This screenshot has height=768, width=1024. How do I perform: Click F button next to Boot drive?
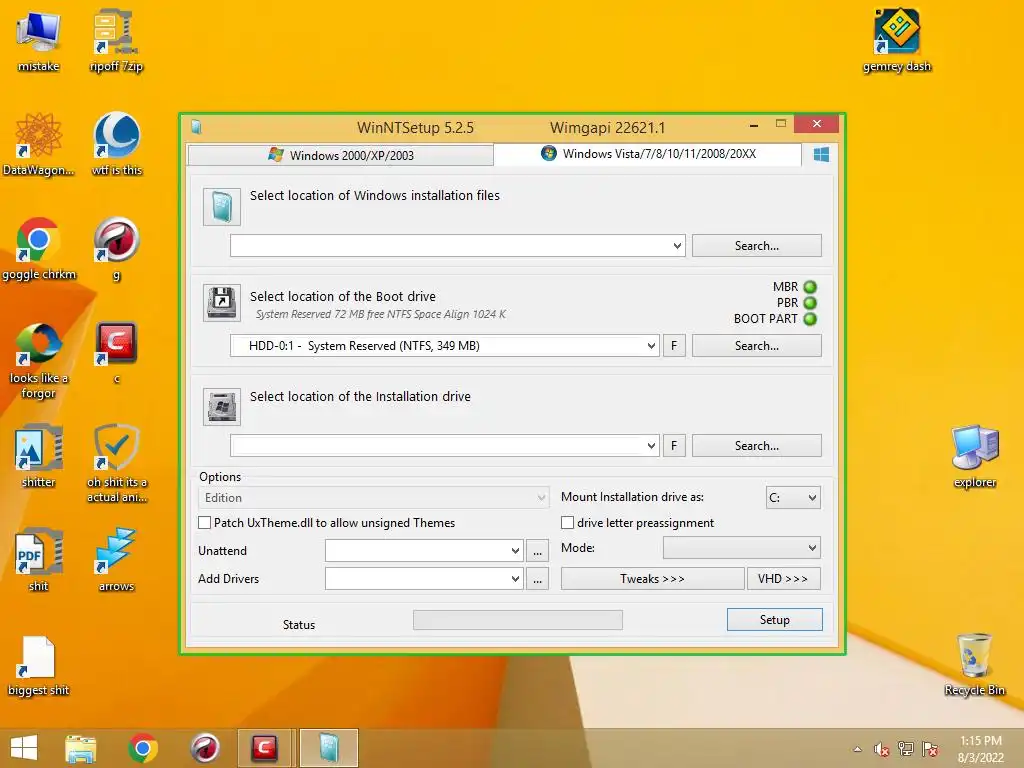674,346
